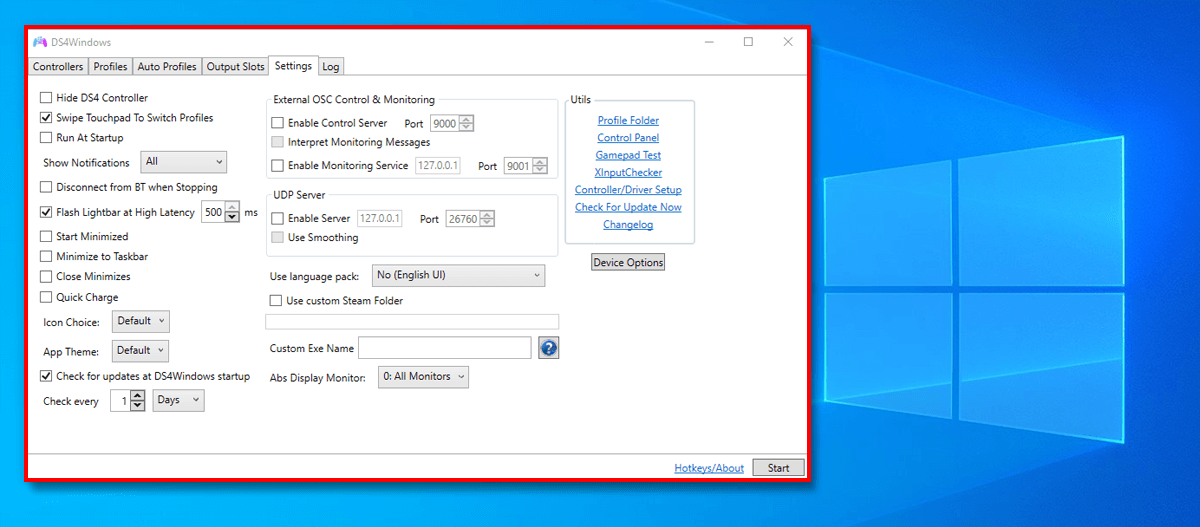
Task: Enable the Hide DS4 Controller checkbox
Action: pos(46,98)
